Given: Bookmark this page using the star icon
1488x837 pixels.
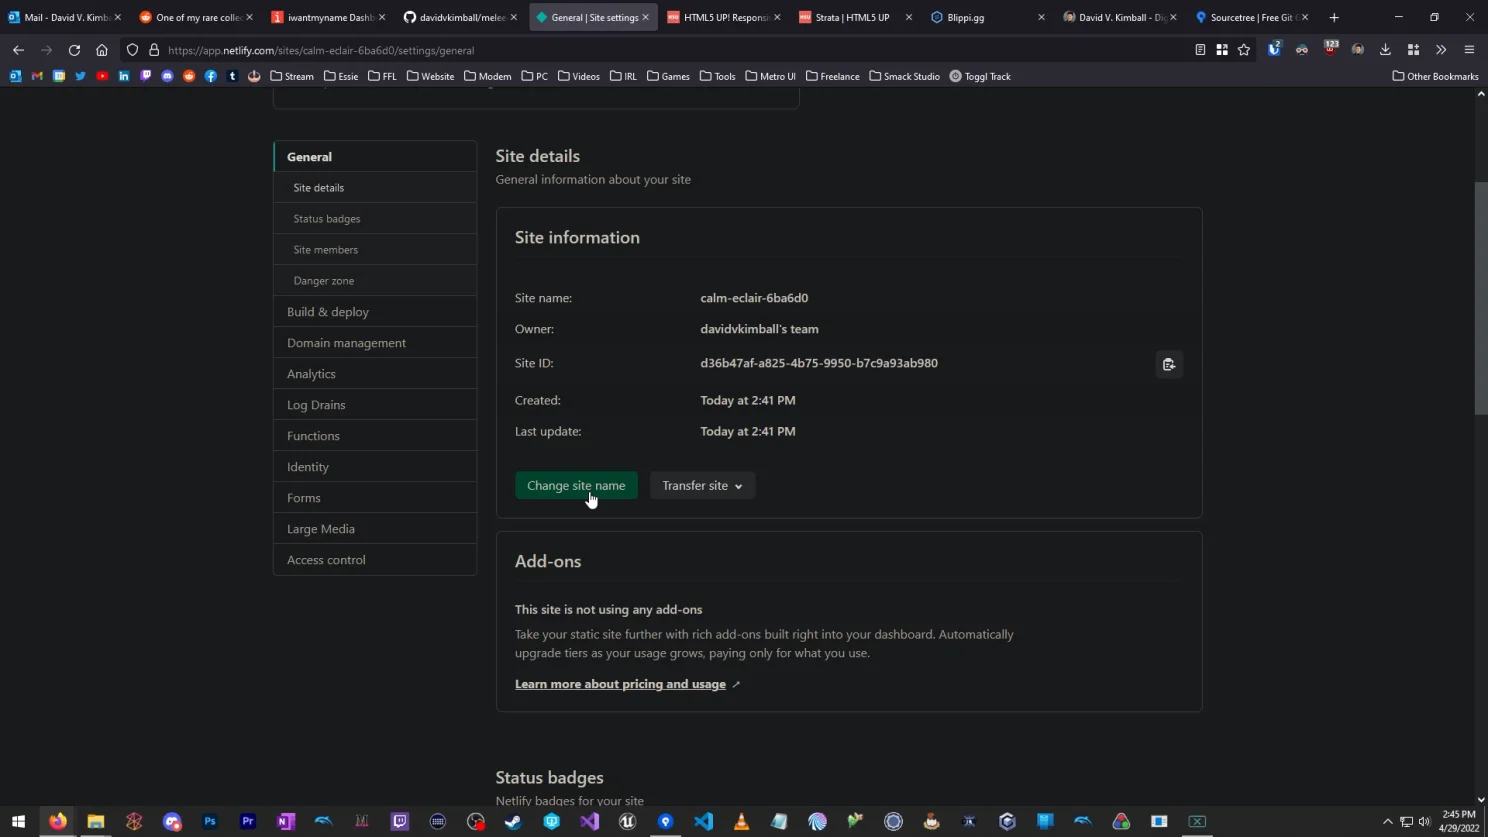Looking at the screenshot, I should tap(1242, 50).
